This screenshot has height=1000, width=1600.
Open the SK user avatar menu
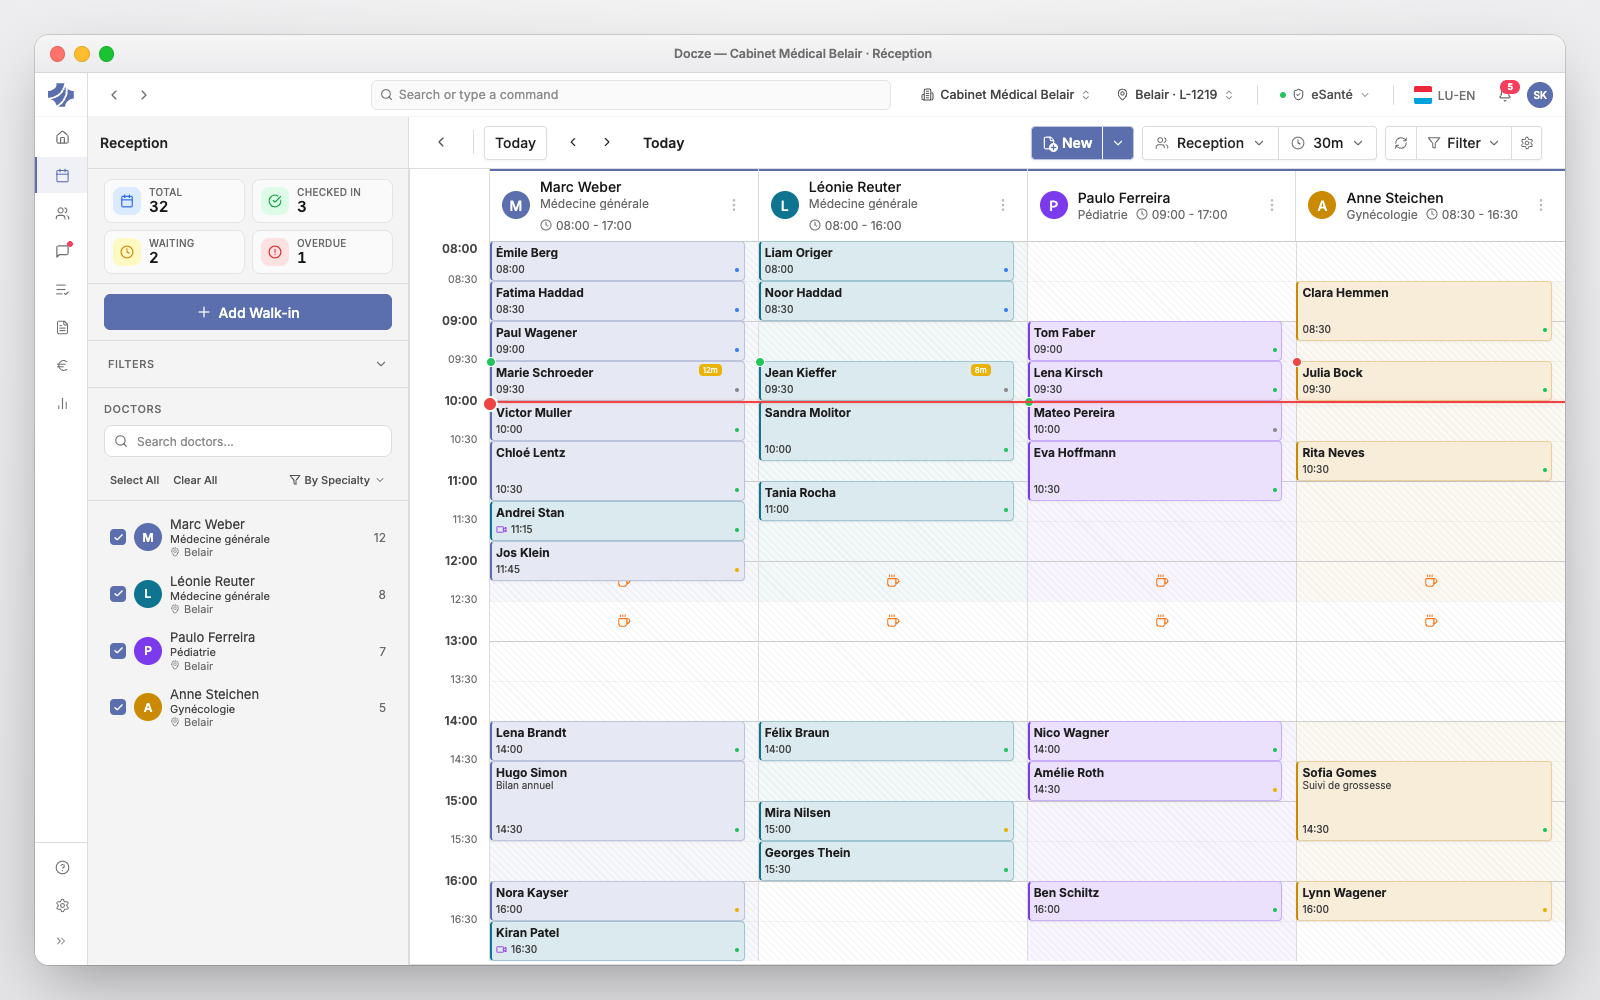click(x=1540, y=95)
